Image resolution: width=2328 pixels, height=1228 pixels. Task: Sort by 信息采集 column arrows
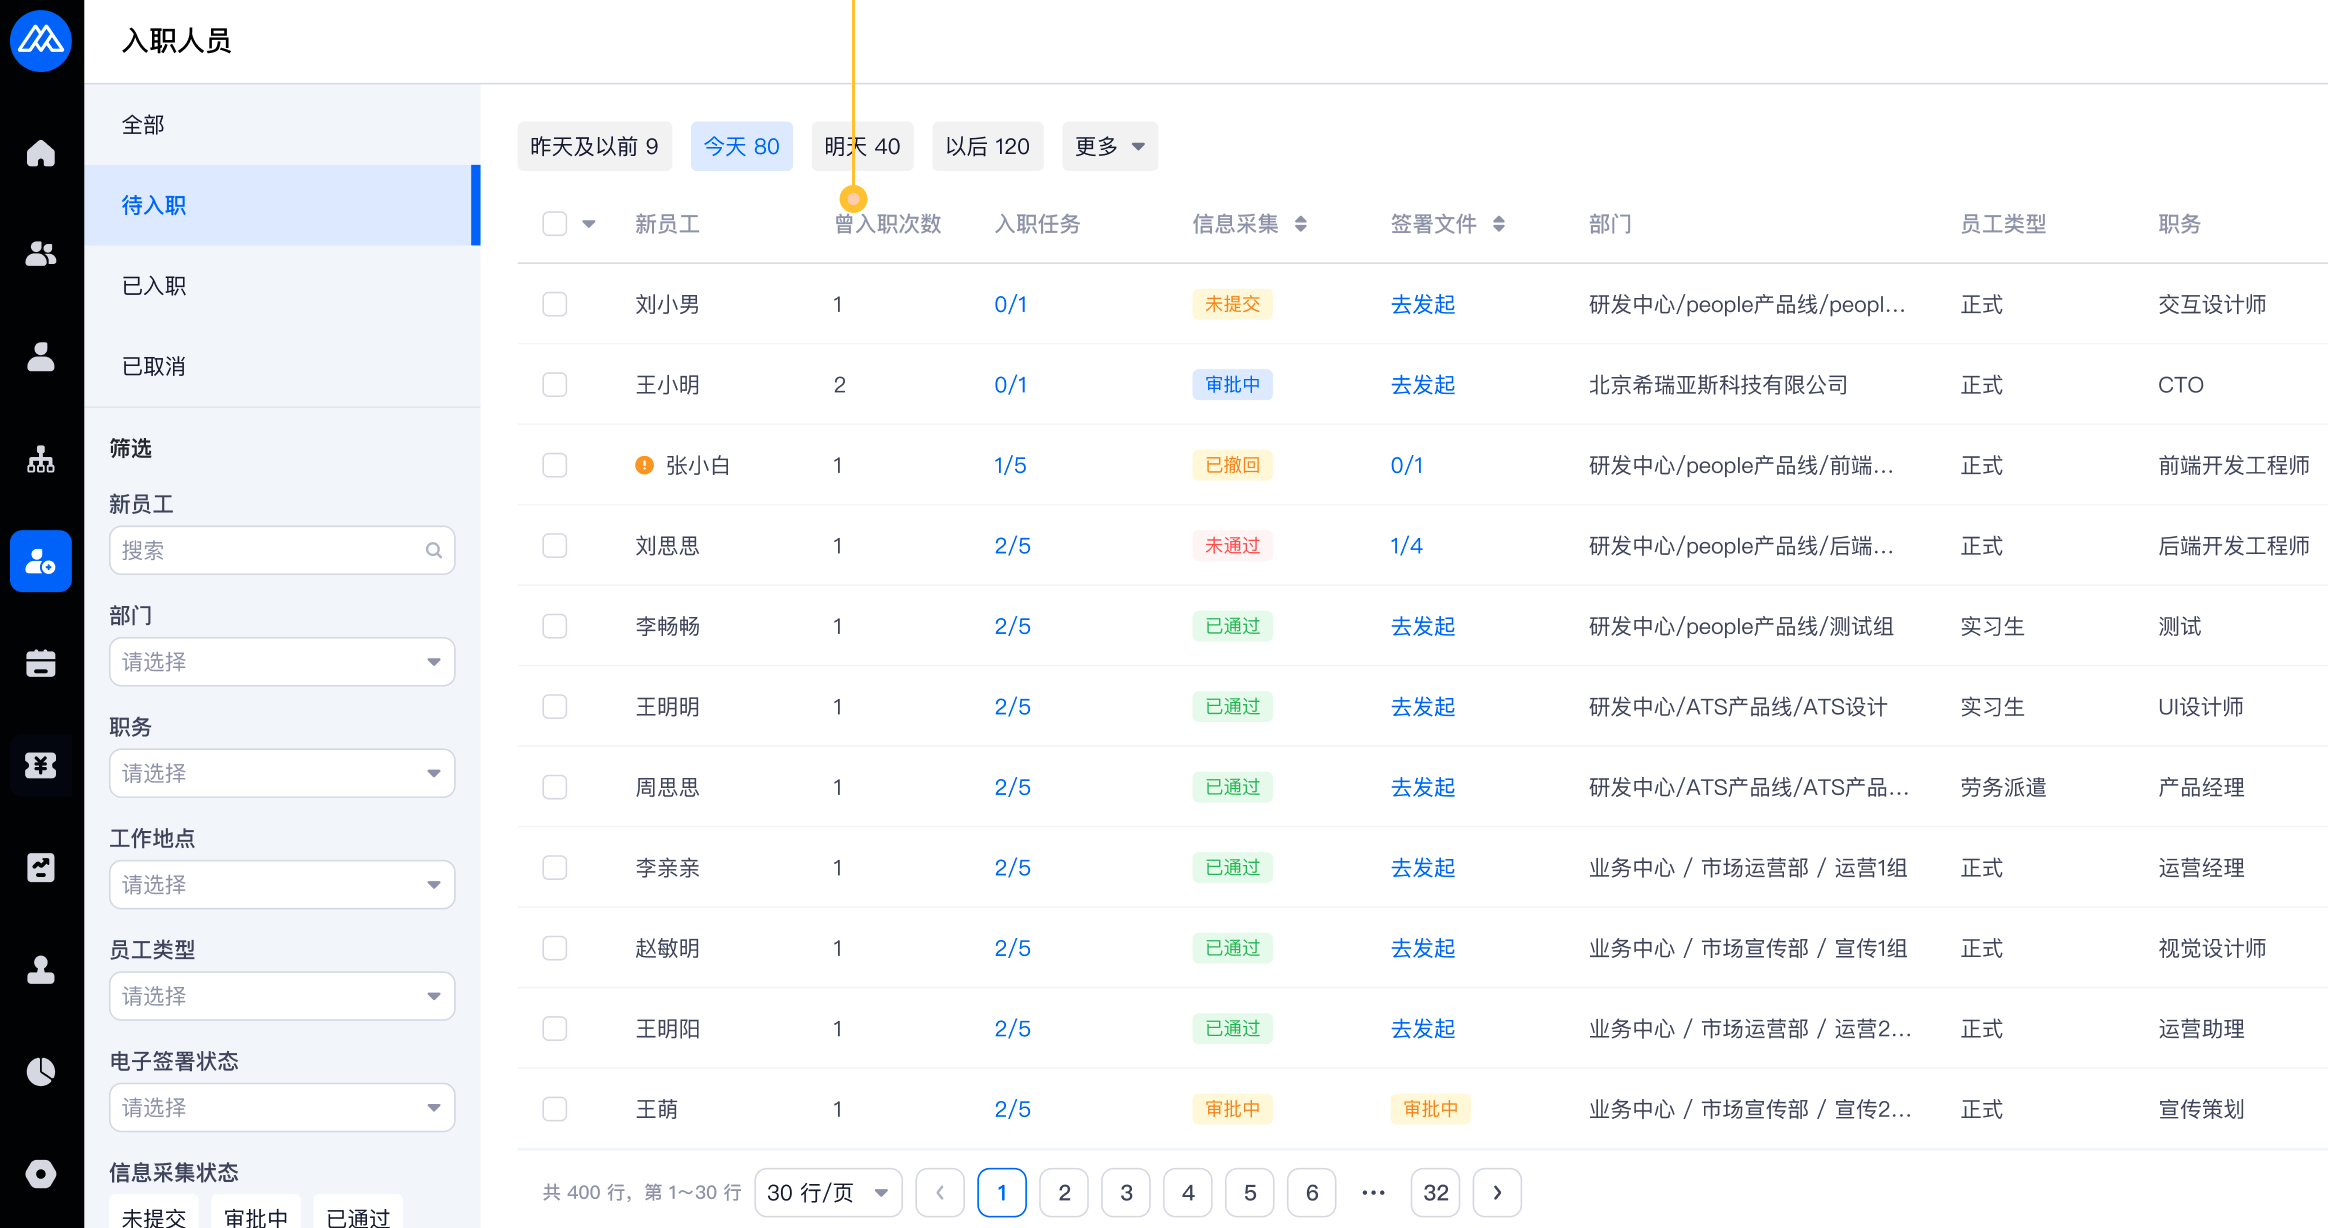(1300, 224)
